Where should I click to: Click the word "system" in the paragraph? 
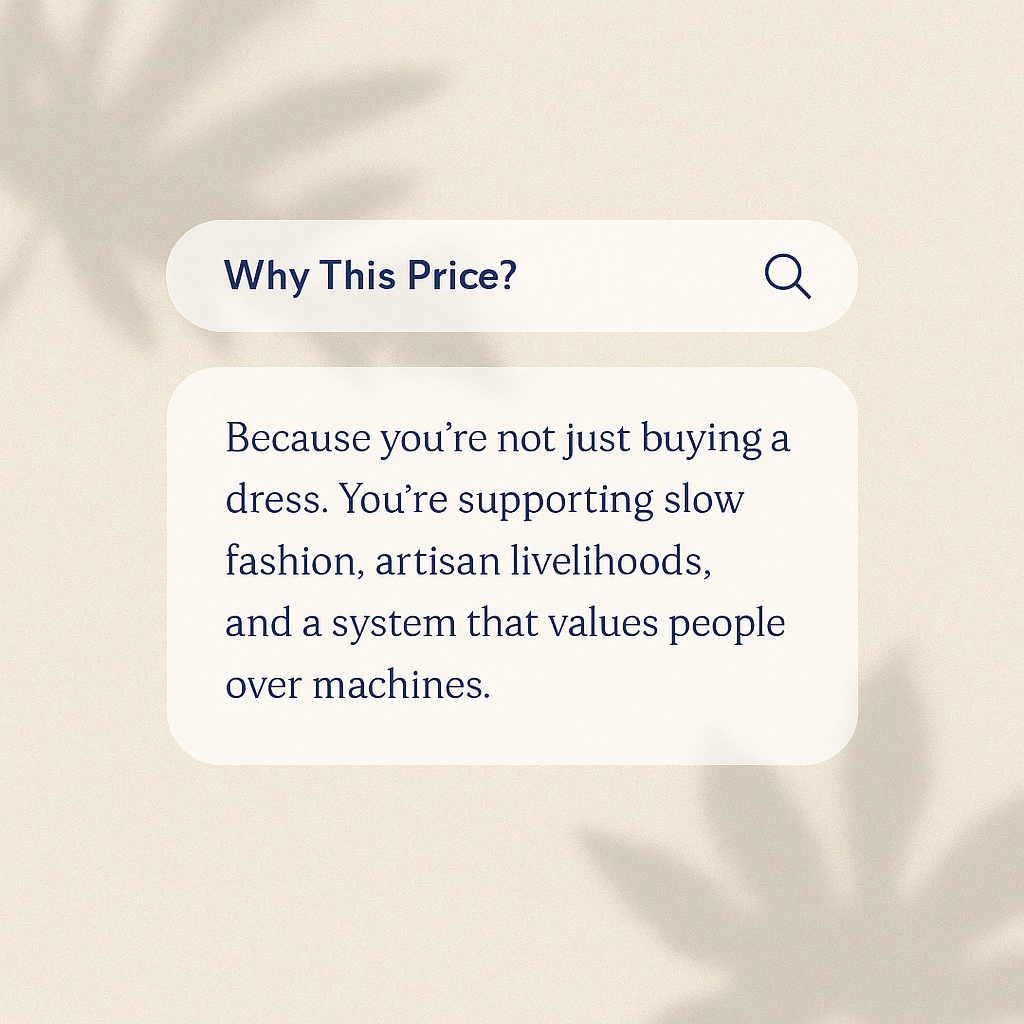(x=394, y=624)
